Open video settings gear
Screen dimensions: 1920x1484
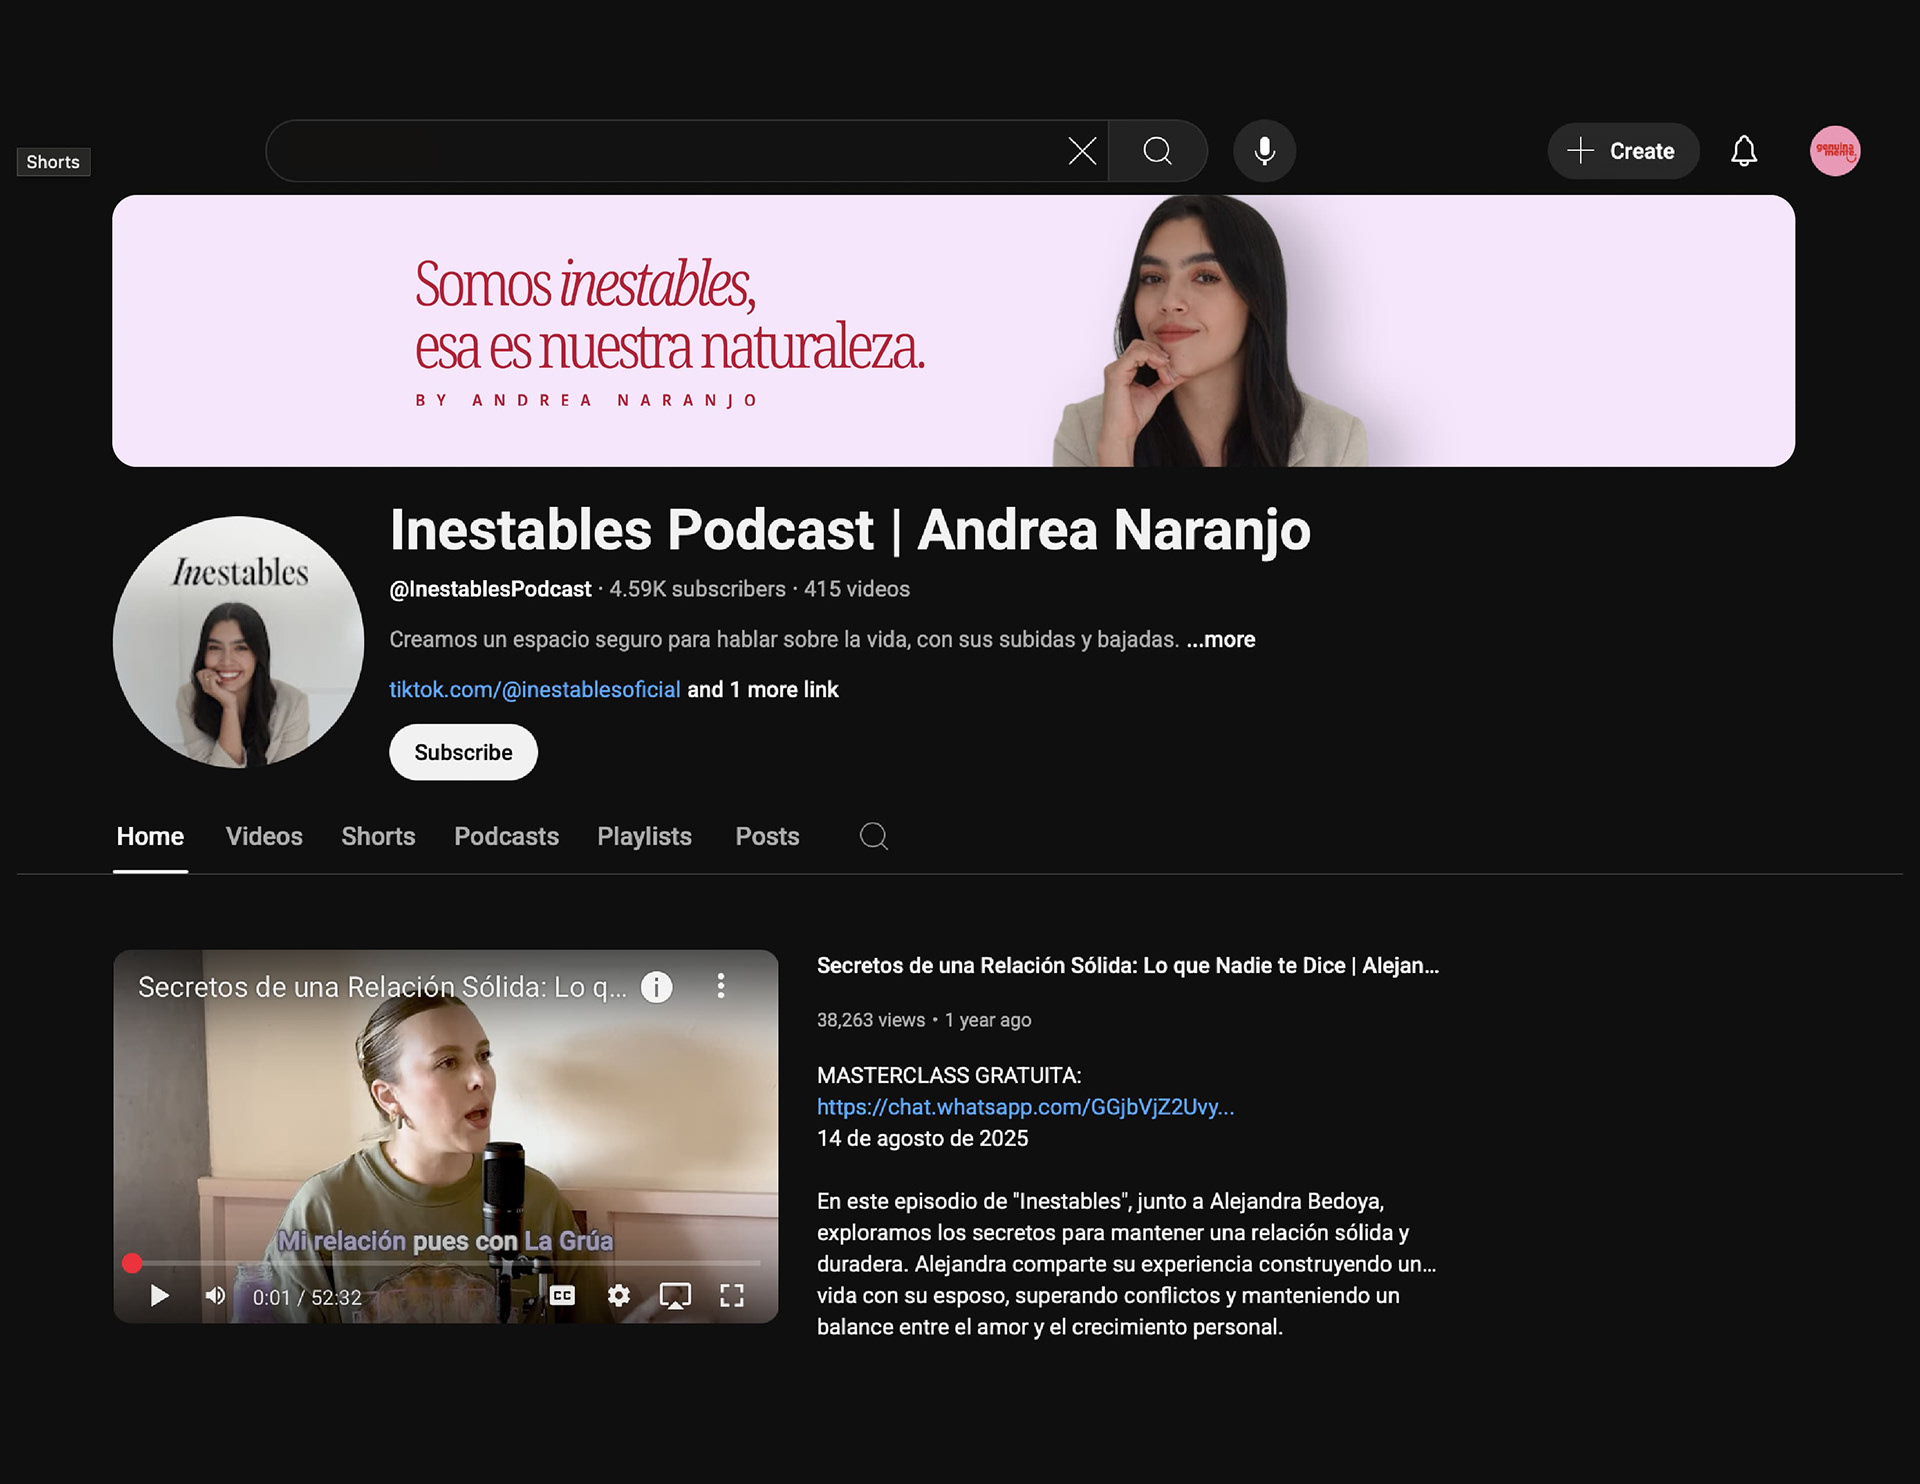[619, 1296]
